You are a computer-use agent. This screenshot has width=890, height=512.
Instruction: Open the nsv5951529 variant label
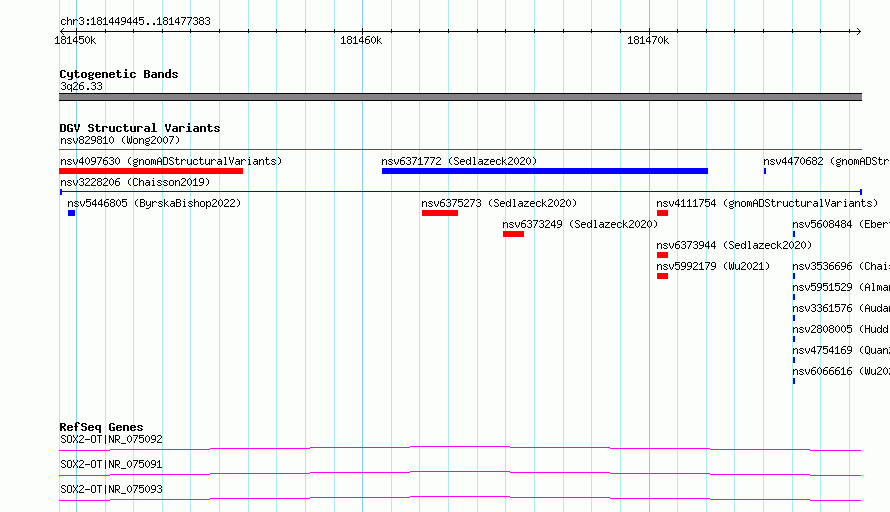(841, 287)
